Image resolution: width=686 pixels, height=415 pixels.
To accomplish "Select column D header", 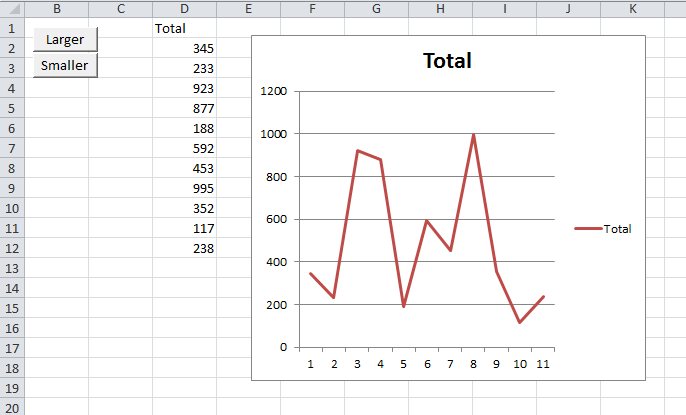I will click(185, 9).
